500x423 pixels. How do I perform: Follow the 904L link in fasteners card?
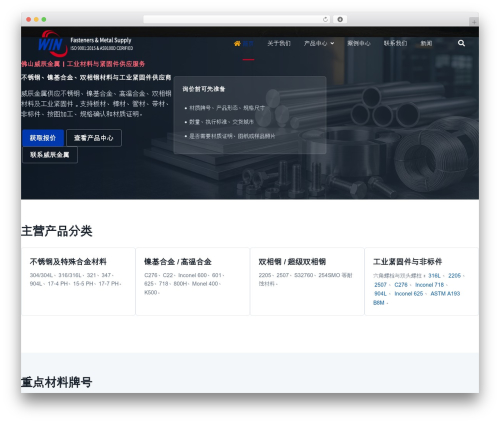(x=380, y=294)
